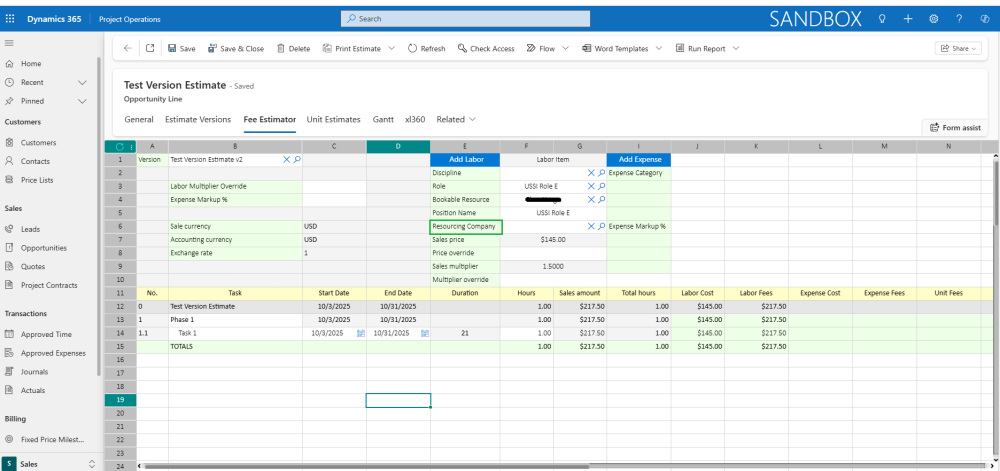
Task: Click the lookup magnifier in the Role row
Action: [601, 186]
